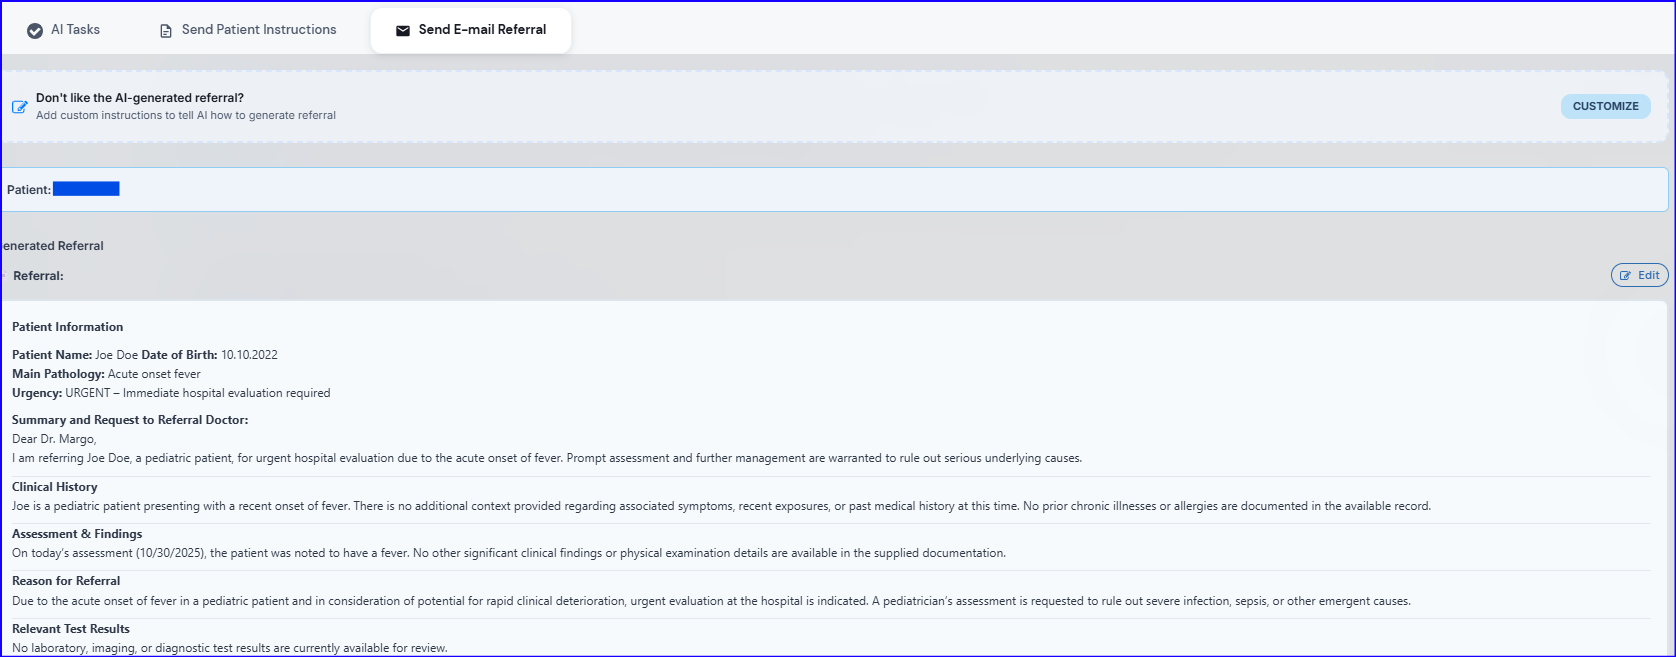Click Add custom instructions hint text
This screenshot has width=1676, height=657.
[186, 115]
